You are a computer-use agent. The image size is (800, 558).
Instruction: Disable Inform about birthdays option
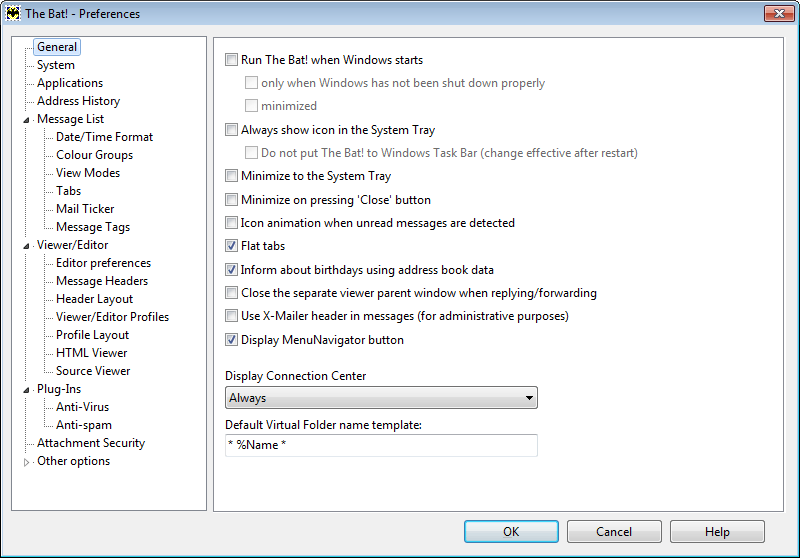[232, 269]
